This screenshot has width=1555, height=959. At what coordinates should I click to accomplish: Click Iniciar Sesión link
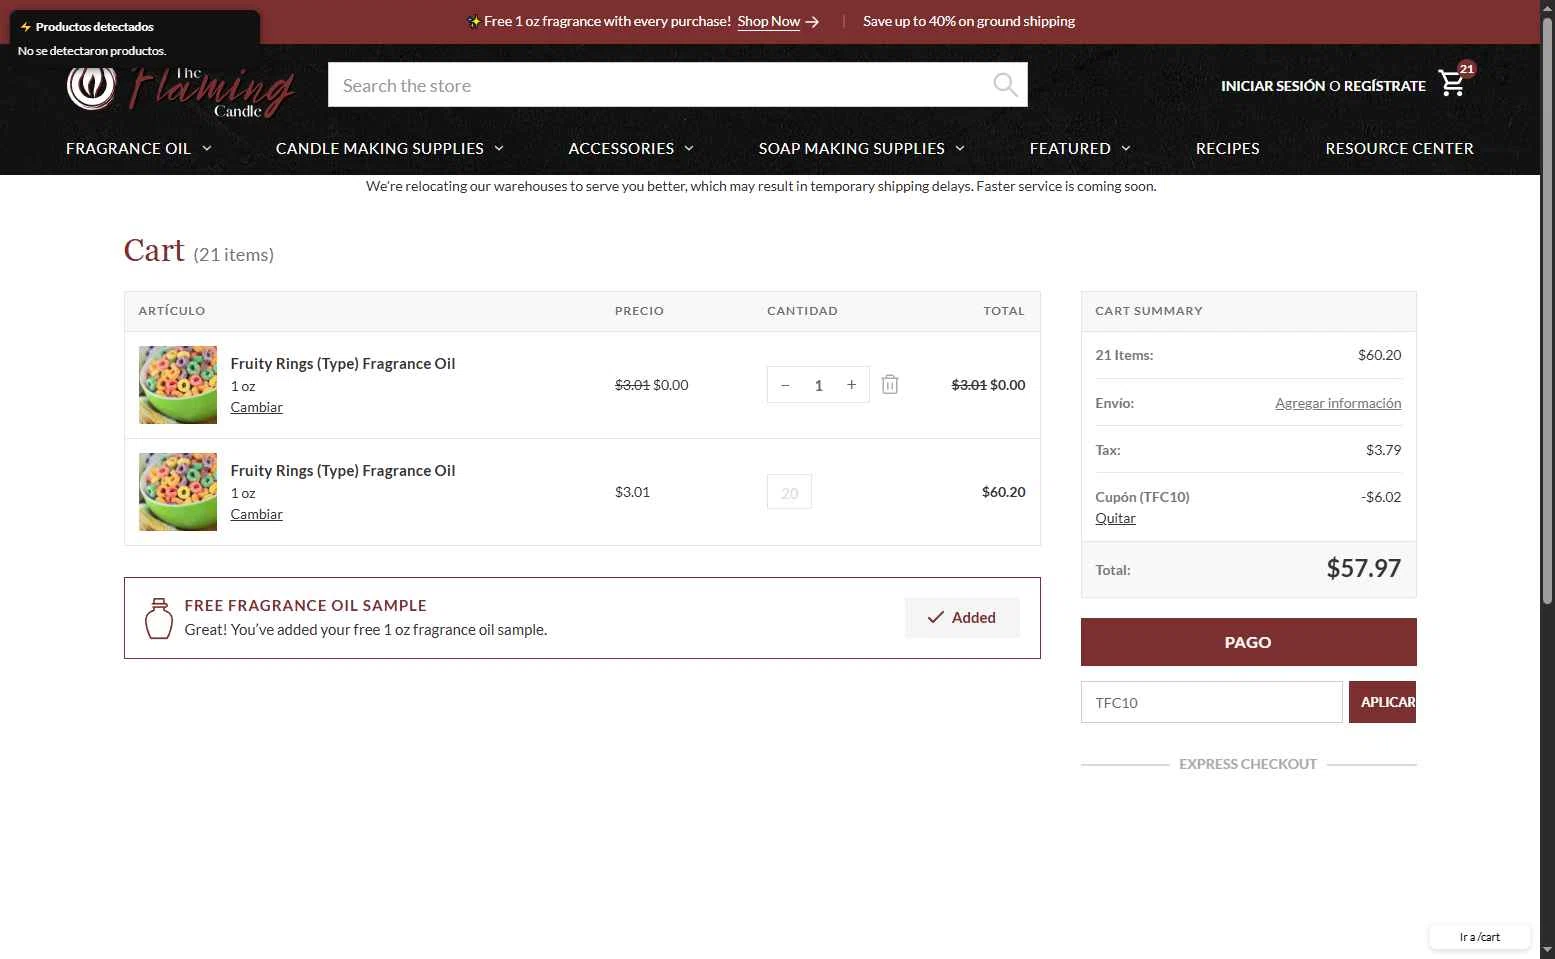pos(1273,86)
